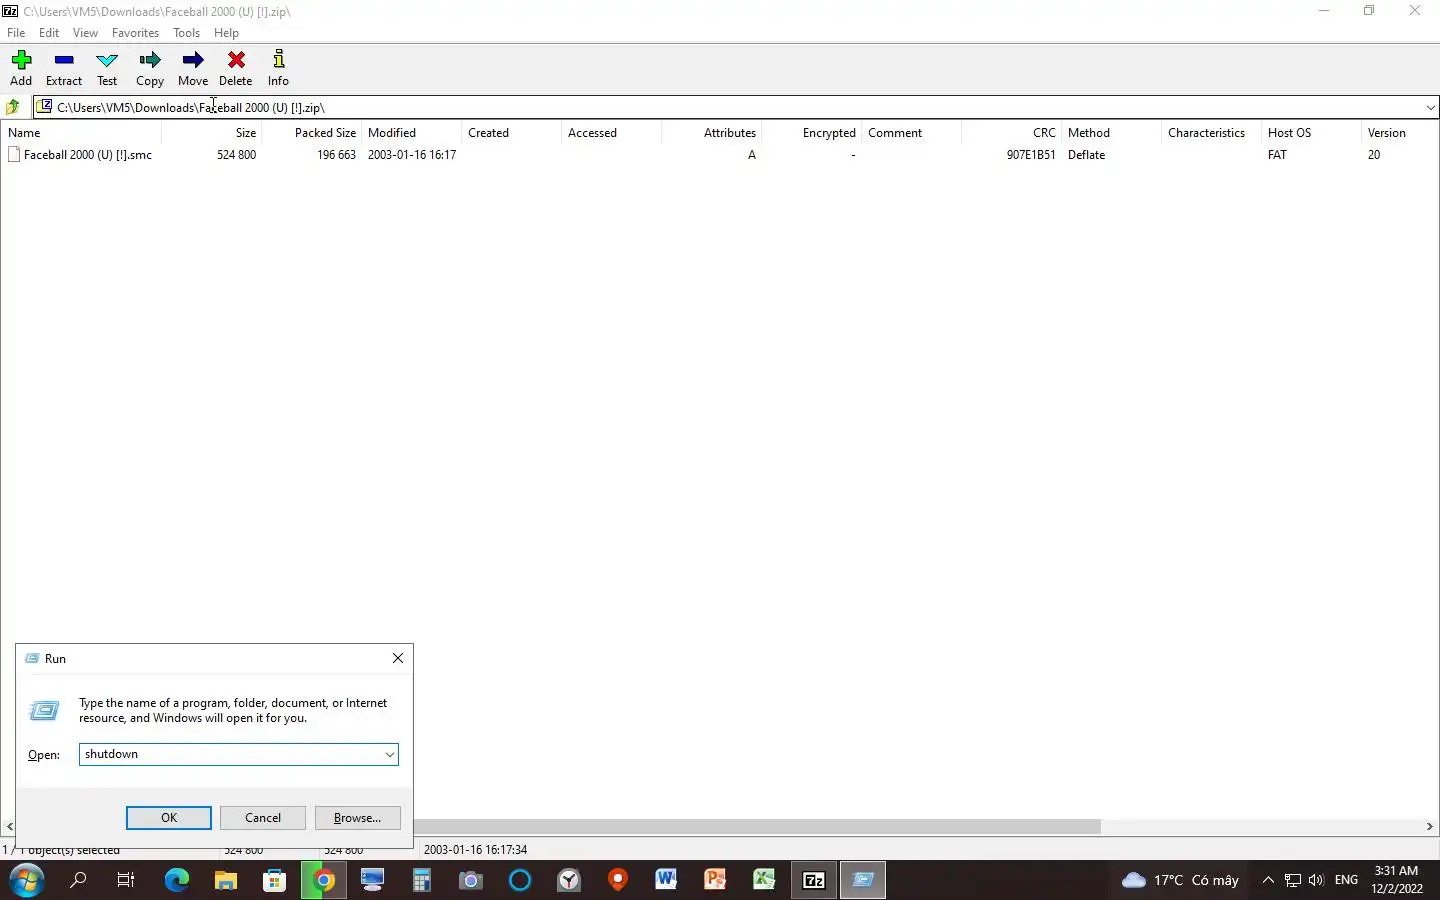The width and height of the screenshot is (1440, 900).
Task: Launch Microsoft Edge from taskbar
Action: 176,880
